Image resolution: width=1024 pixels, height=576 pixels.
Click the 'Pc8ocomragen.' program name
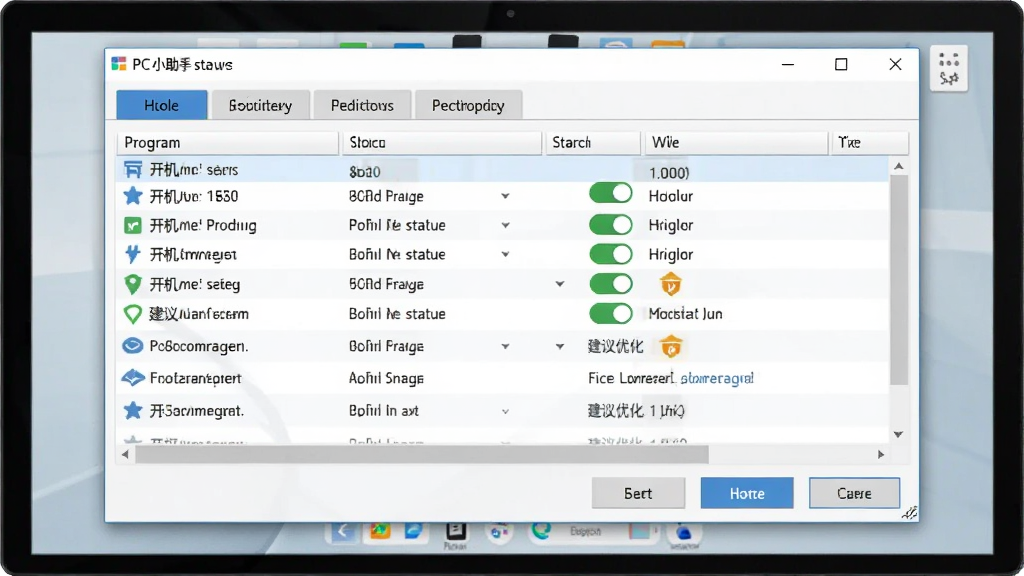[x=199, y=346]
